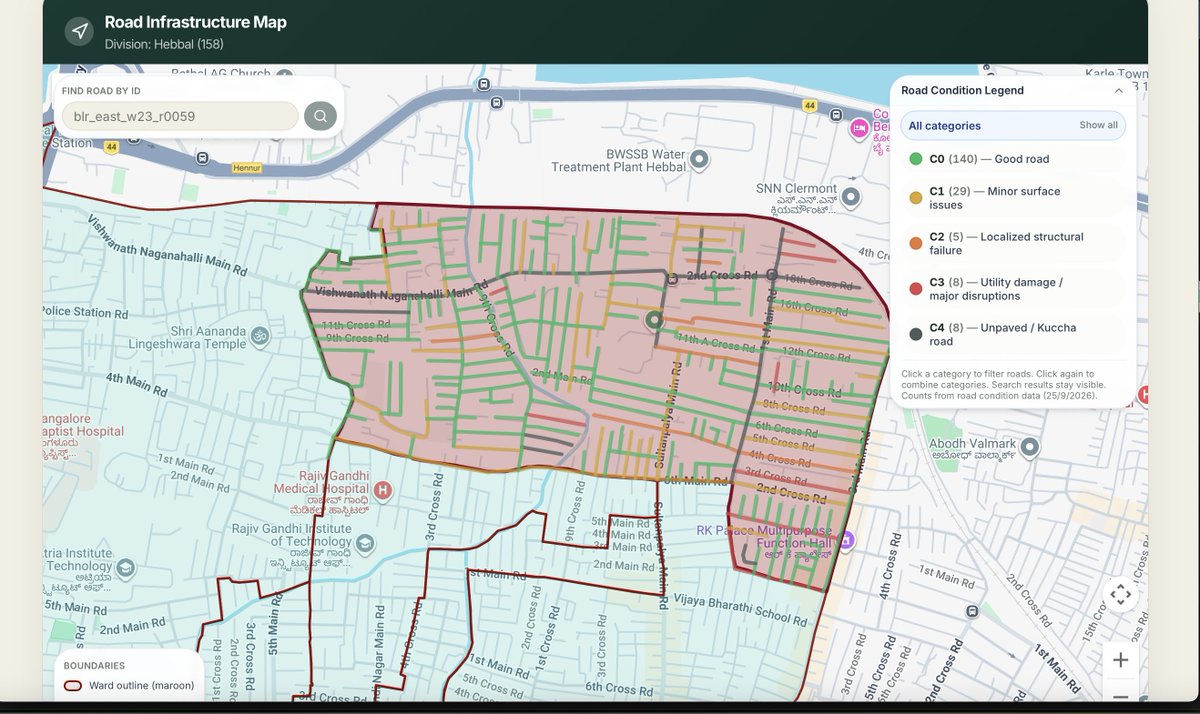Filter by C1 Minor surface issues
Image resolution: width=1200 pixels, height=714 pixels.
point(1013,198)
